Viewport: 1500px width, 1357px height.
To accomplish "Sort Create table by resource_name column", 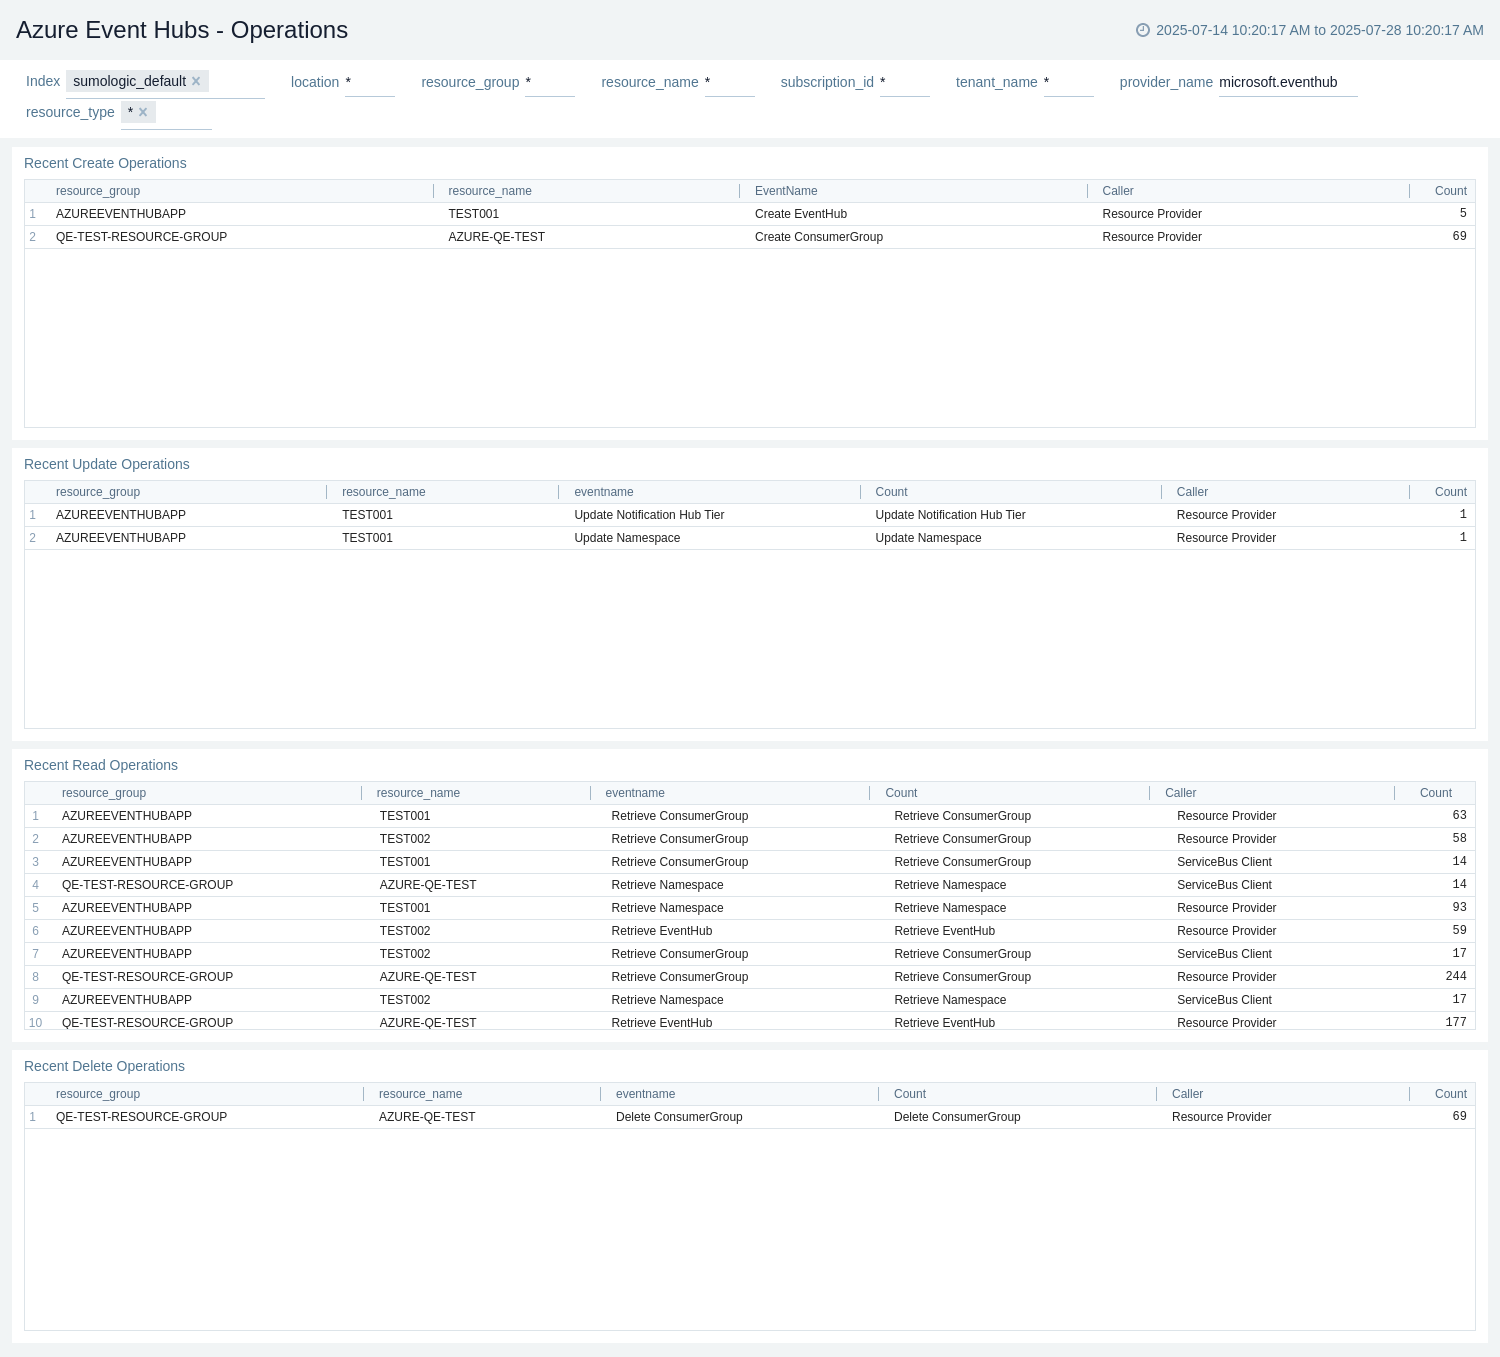I will point(490,191).
